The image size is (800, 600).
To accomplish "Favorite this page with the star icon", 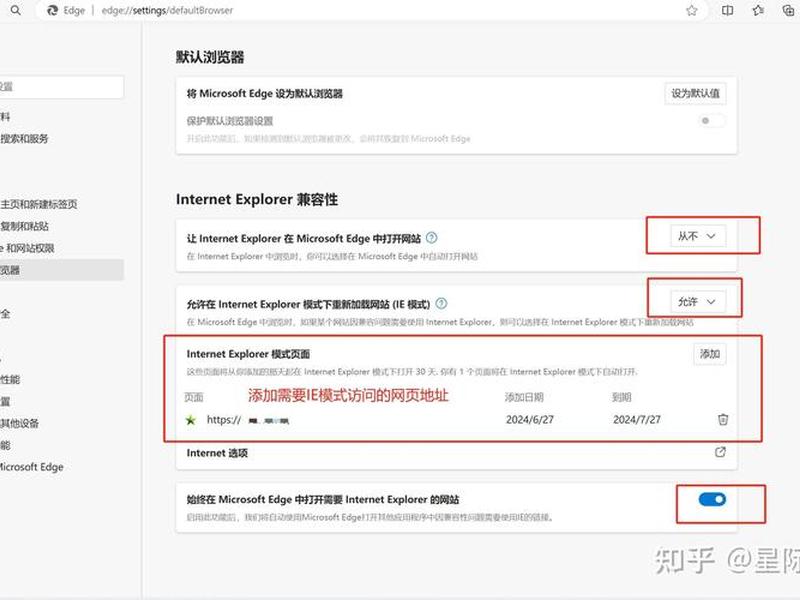I will tap(691, 11).
